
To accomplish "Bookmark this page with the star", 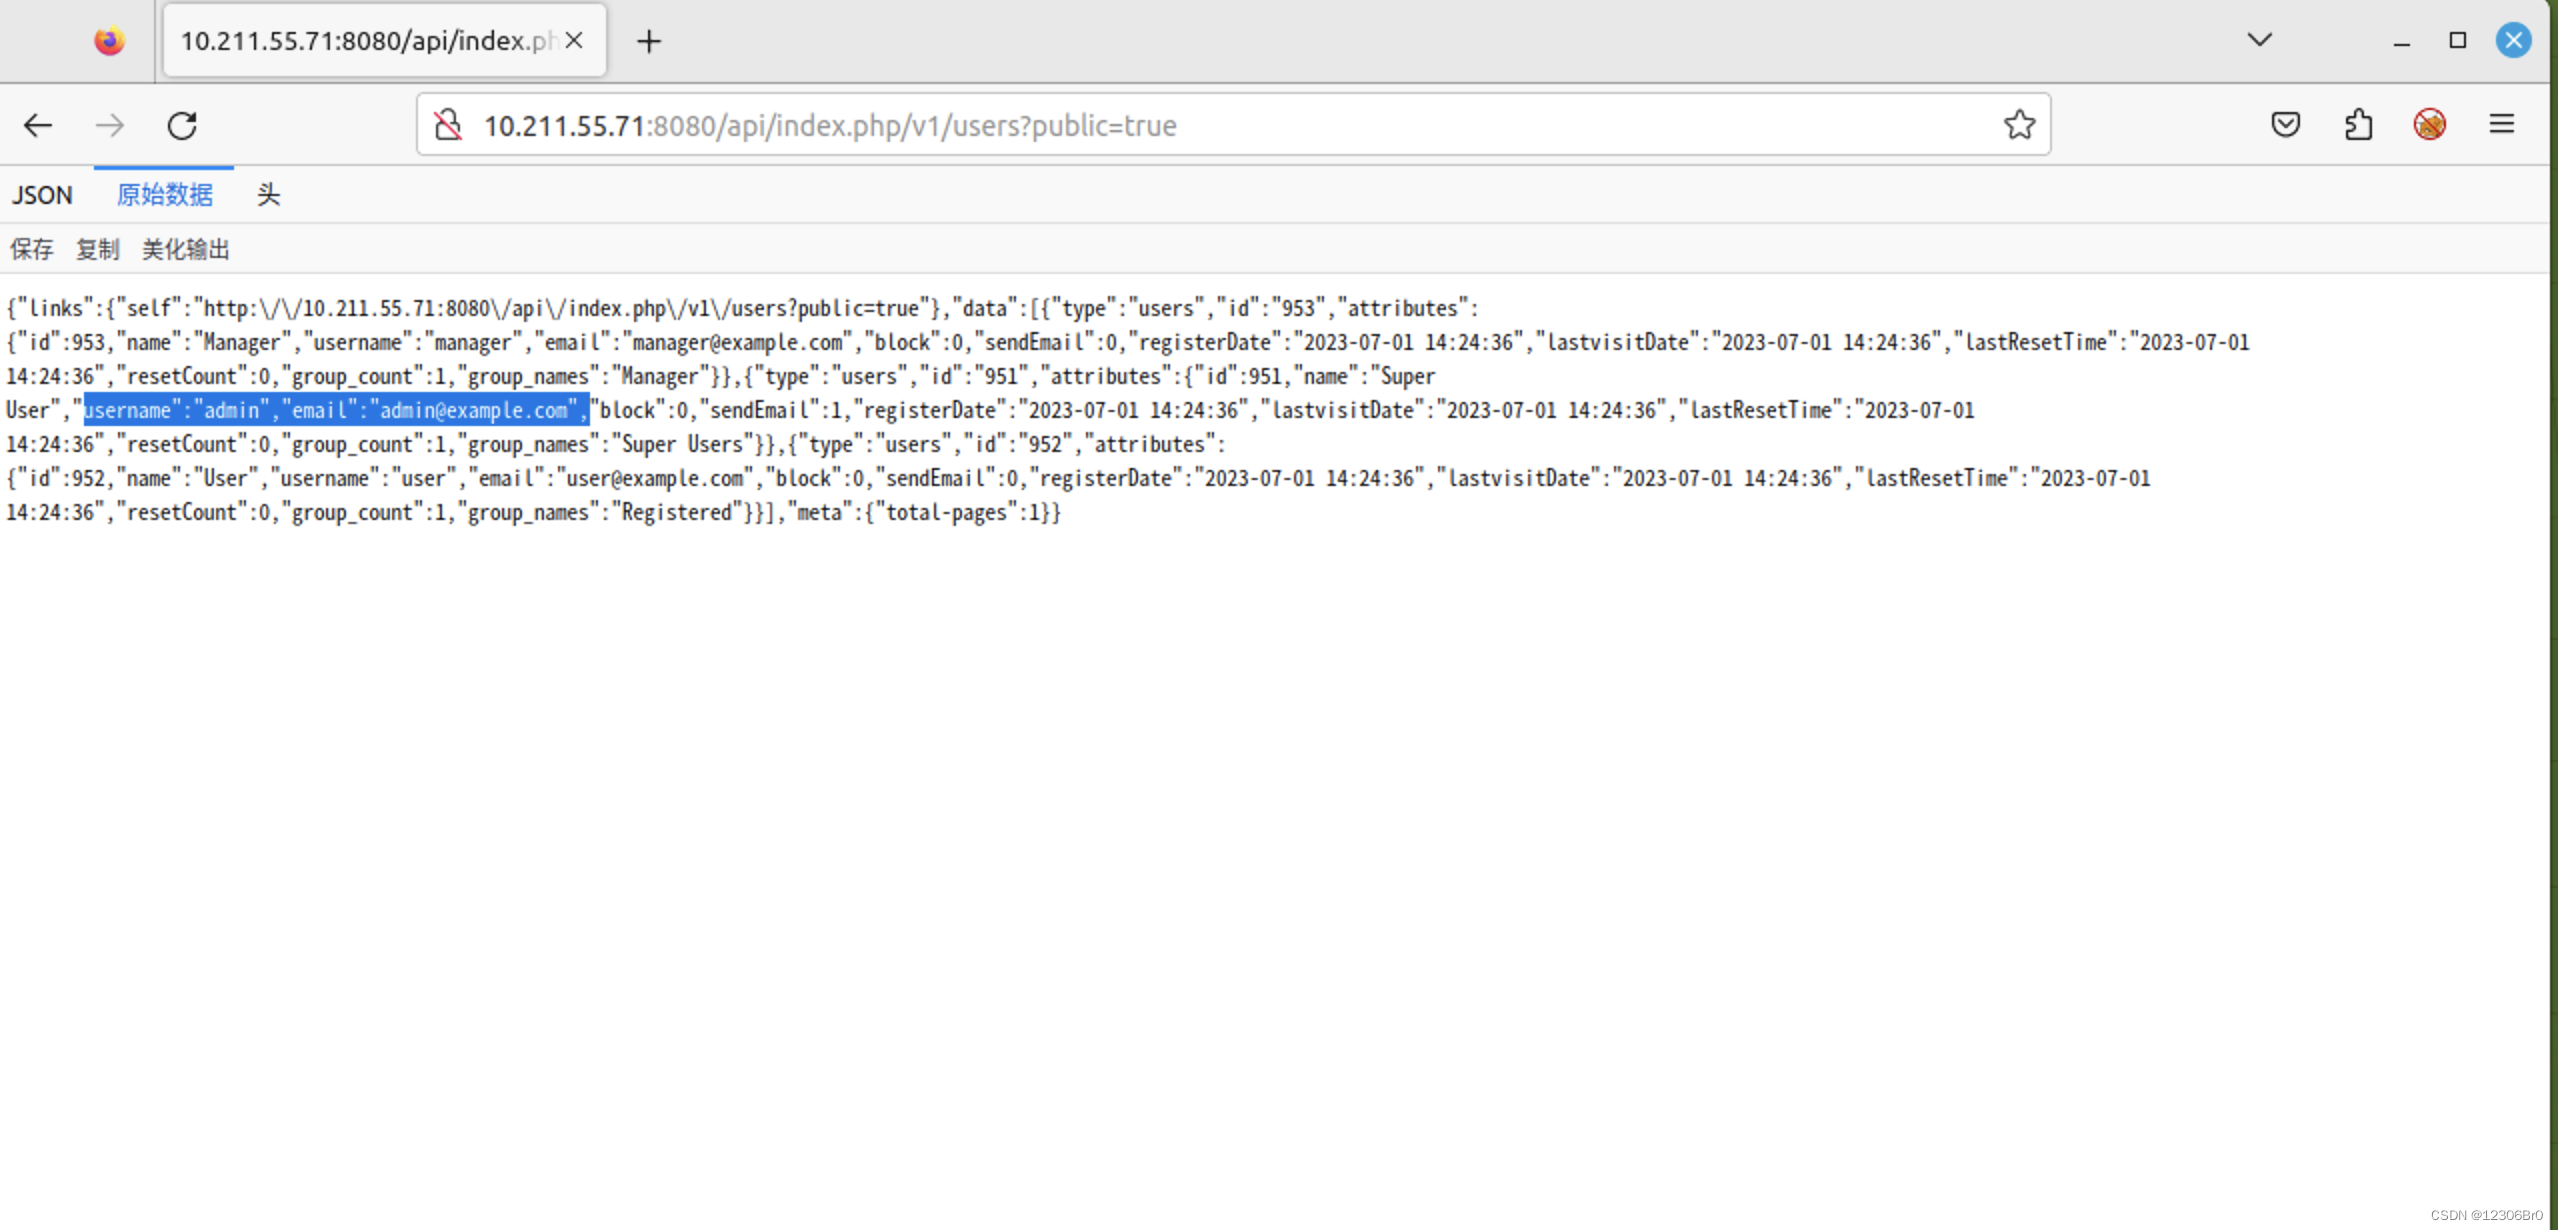I will (2019, 124).
